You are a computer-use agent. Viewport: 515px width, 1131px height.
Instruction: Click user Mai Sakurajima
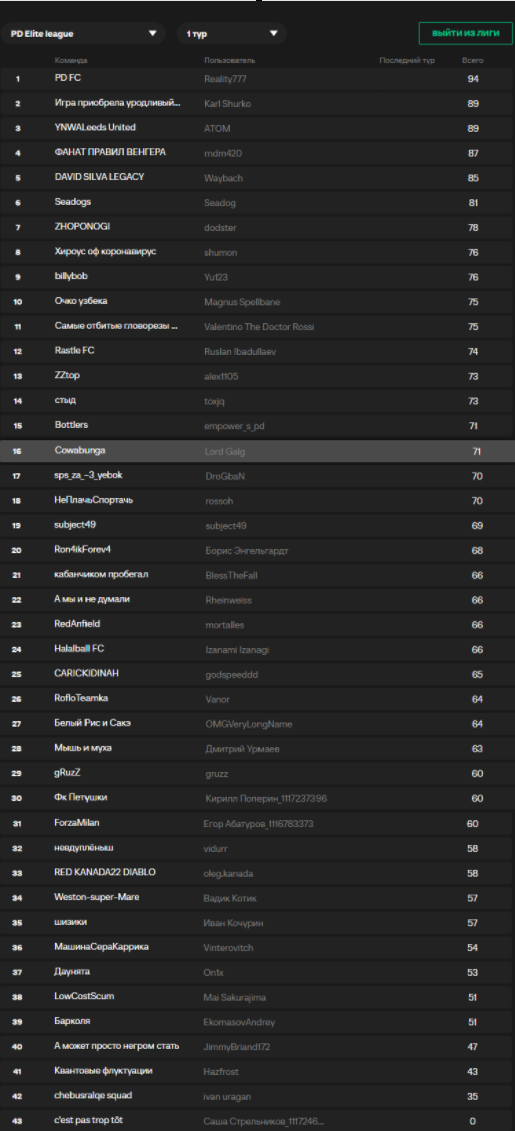click(x=236, y=997)
